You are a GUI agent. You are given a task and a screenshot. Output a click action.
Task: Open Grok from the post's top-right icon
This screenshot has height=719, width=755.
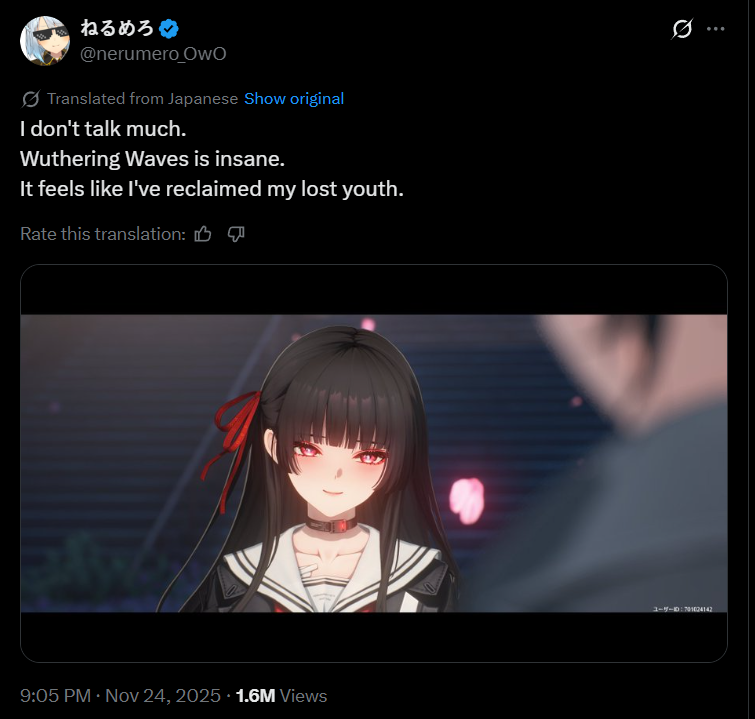tap(682, 29)
